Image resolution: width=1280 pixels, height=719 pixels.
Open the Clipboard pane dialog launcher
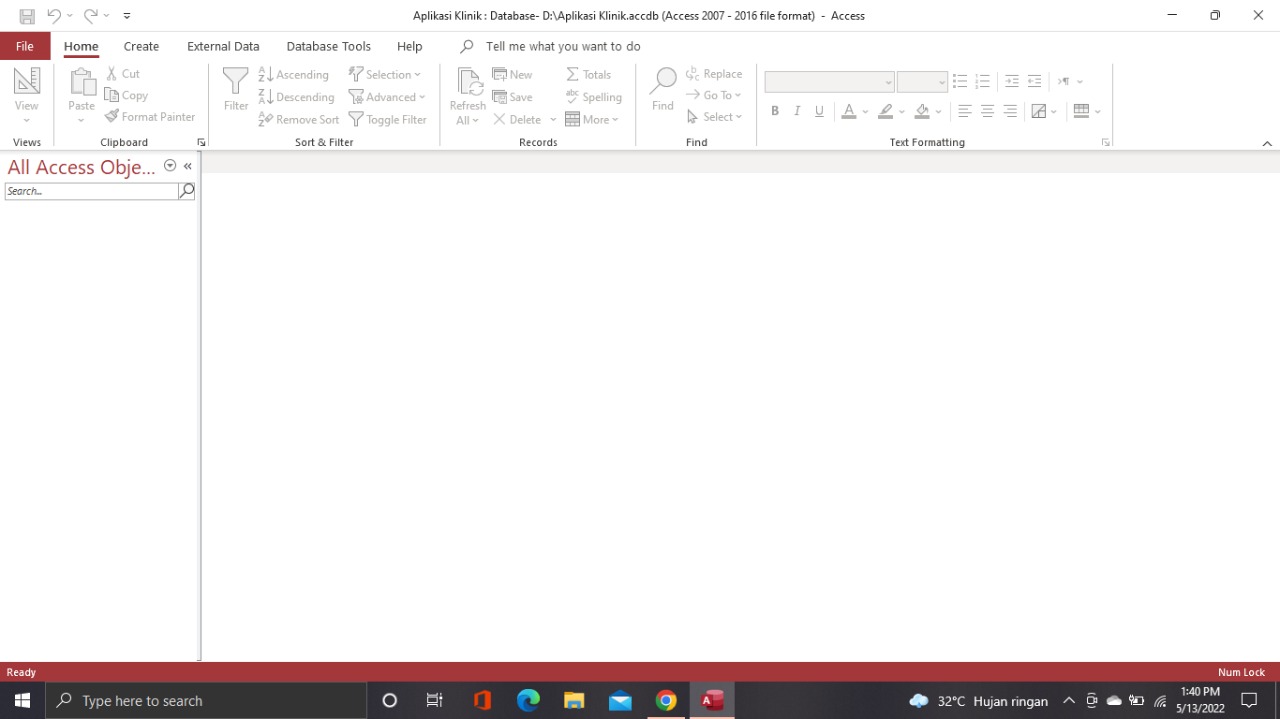click(201, 143)
